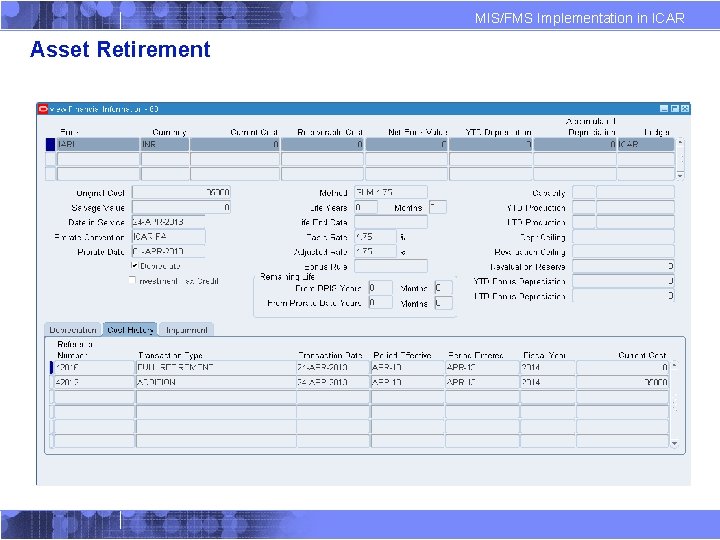Click the Original Cost field
Viewport: 720px width, 540px height.
[181, 192]
